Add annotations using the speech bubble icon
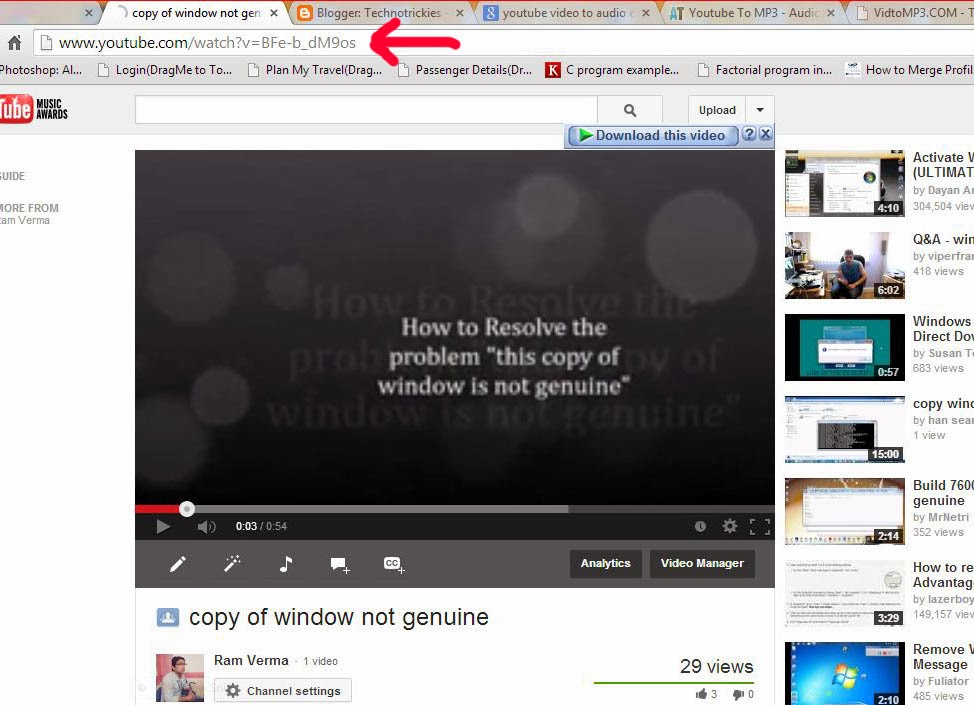The width and height of the screenshot is (974, 705). tap(338, 564)
